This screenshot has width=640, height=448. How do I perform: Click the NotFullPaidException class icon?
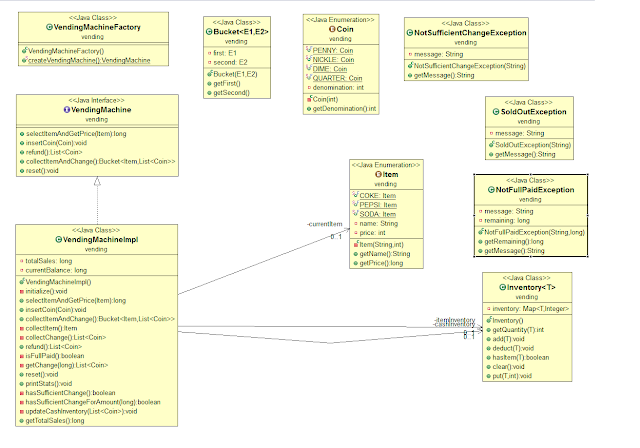pos(491,190)
